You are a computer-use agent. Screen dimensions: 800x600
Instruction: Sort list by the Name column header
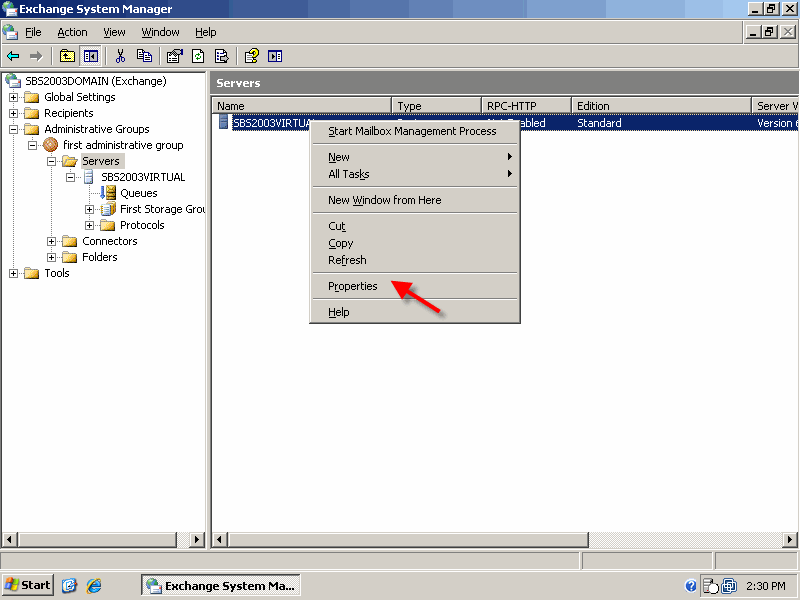click(302, 106)
